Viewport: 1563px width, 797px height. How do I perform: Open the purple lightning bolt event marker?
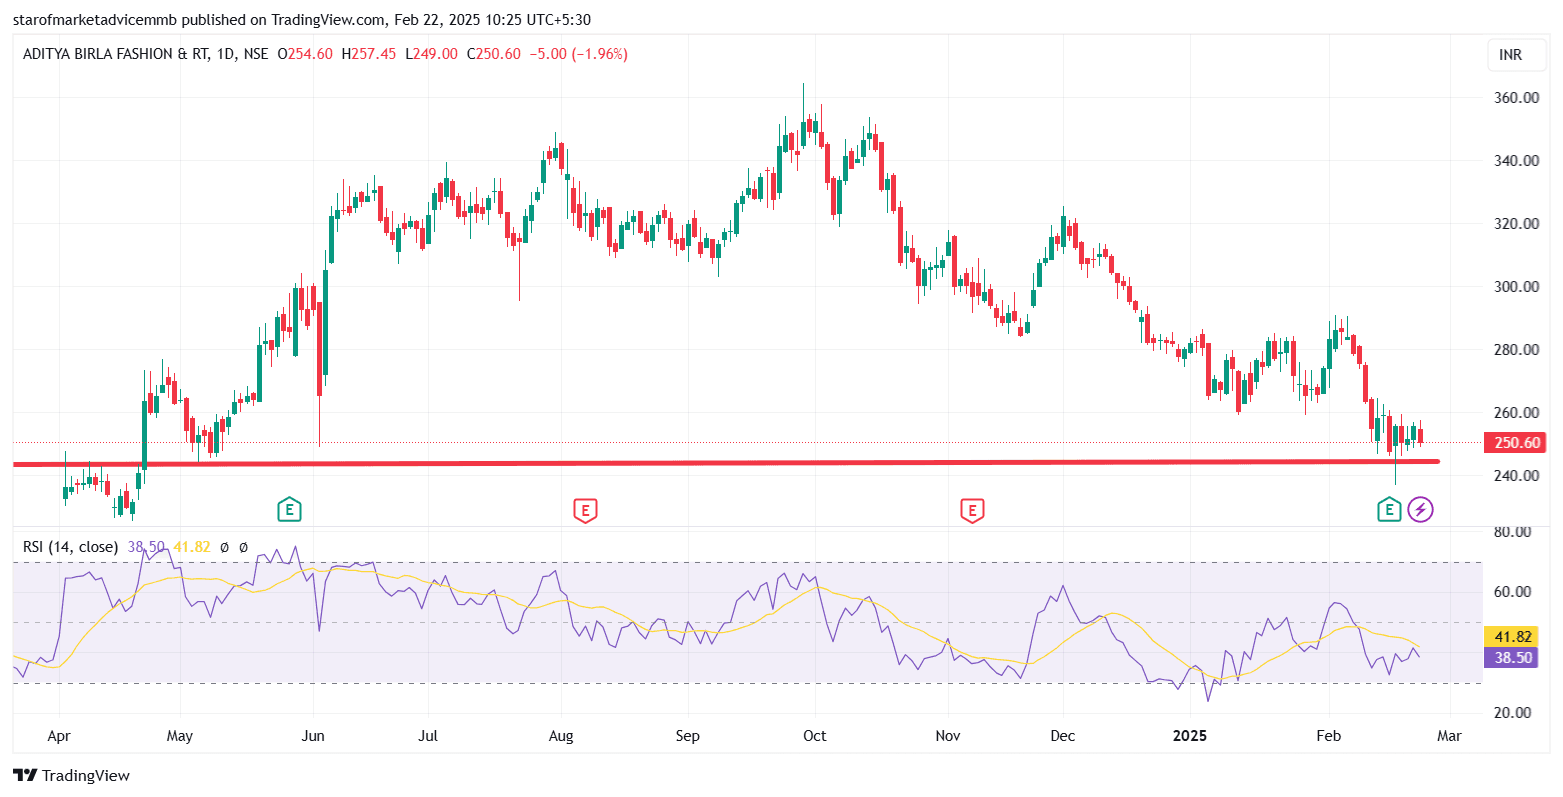tap(1420, 510)
